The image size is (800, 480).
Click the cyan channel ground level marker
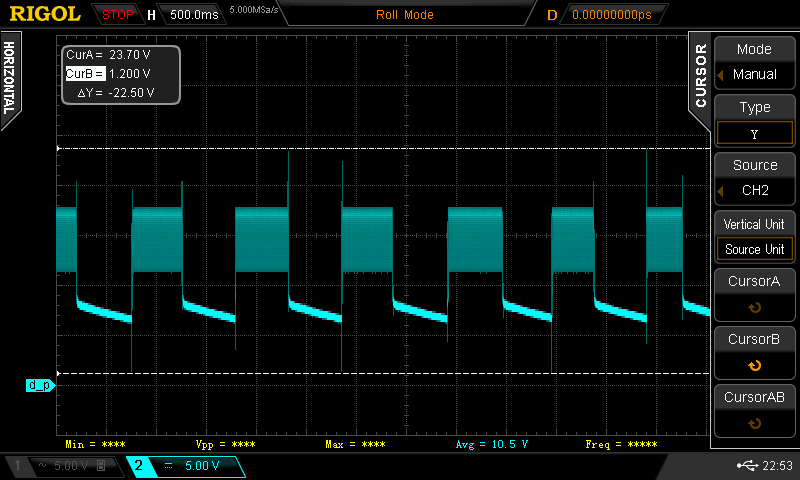coord(39,385)
